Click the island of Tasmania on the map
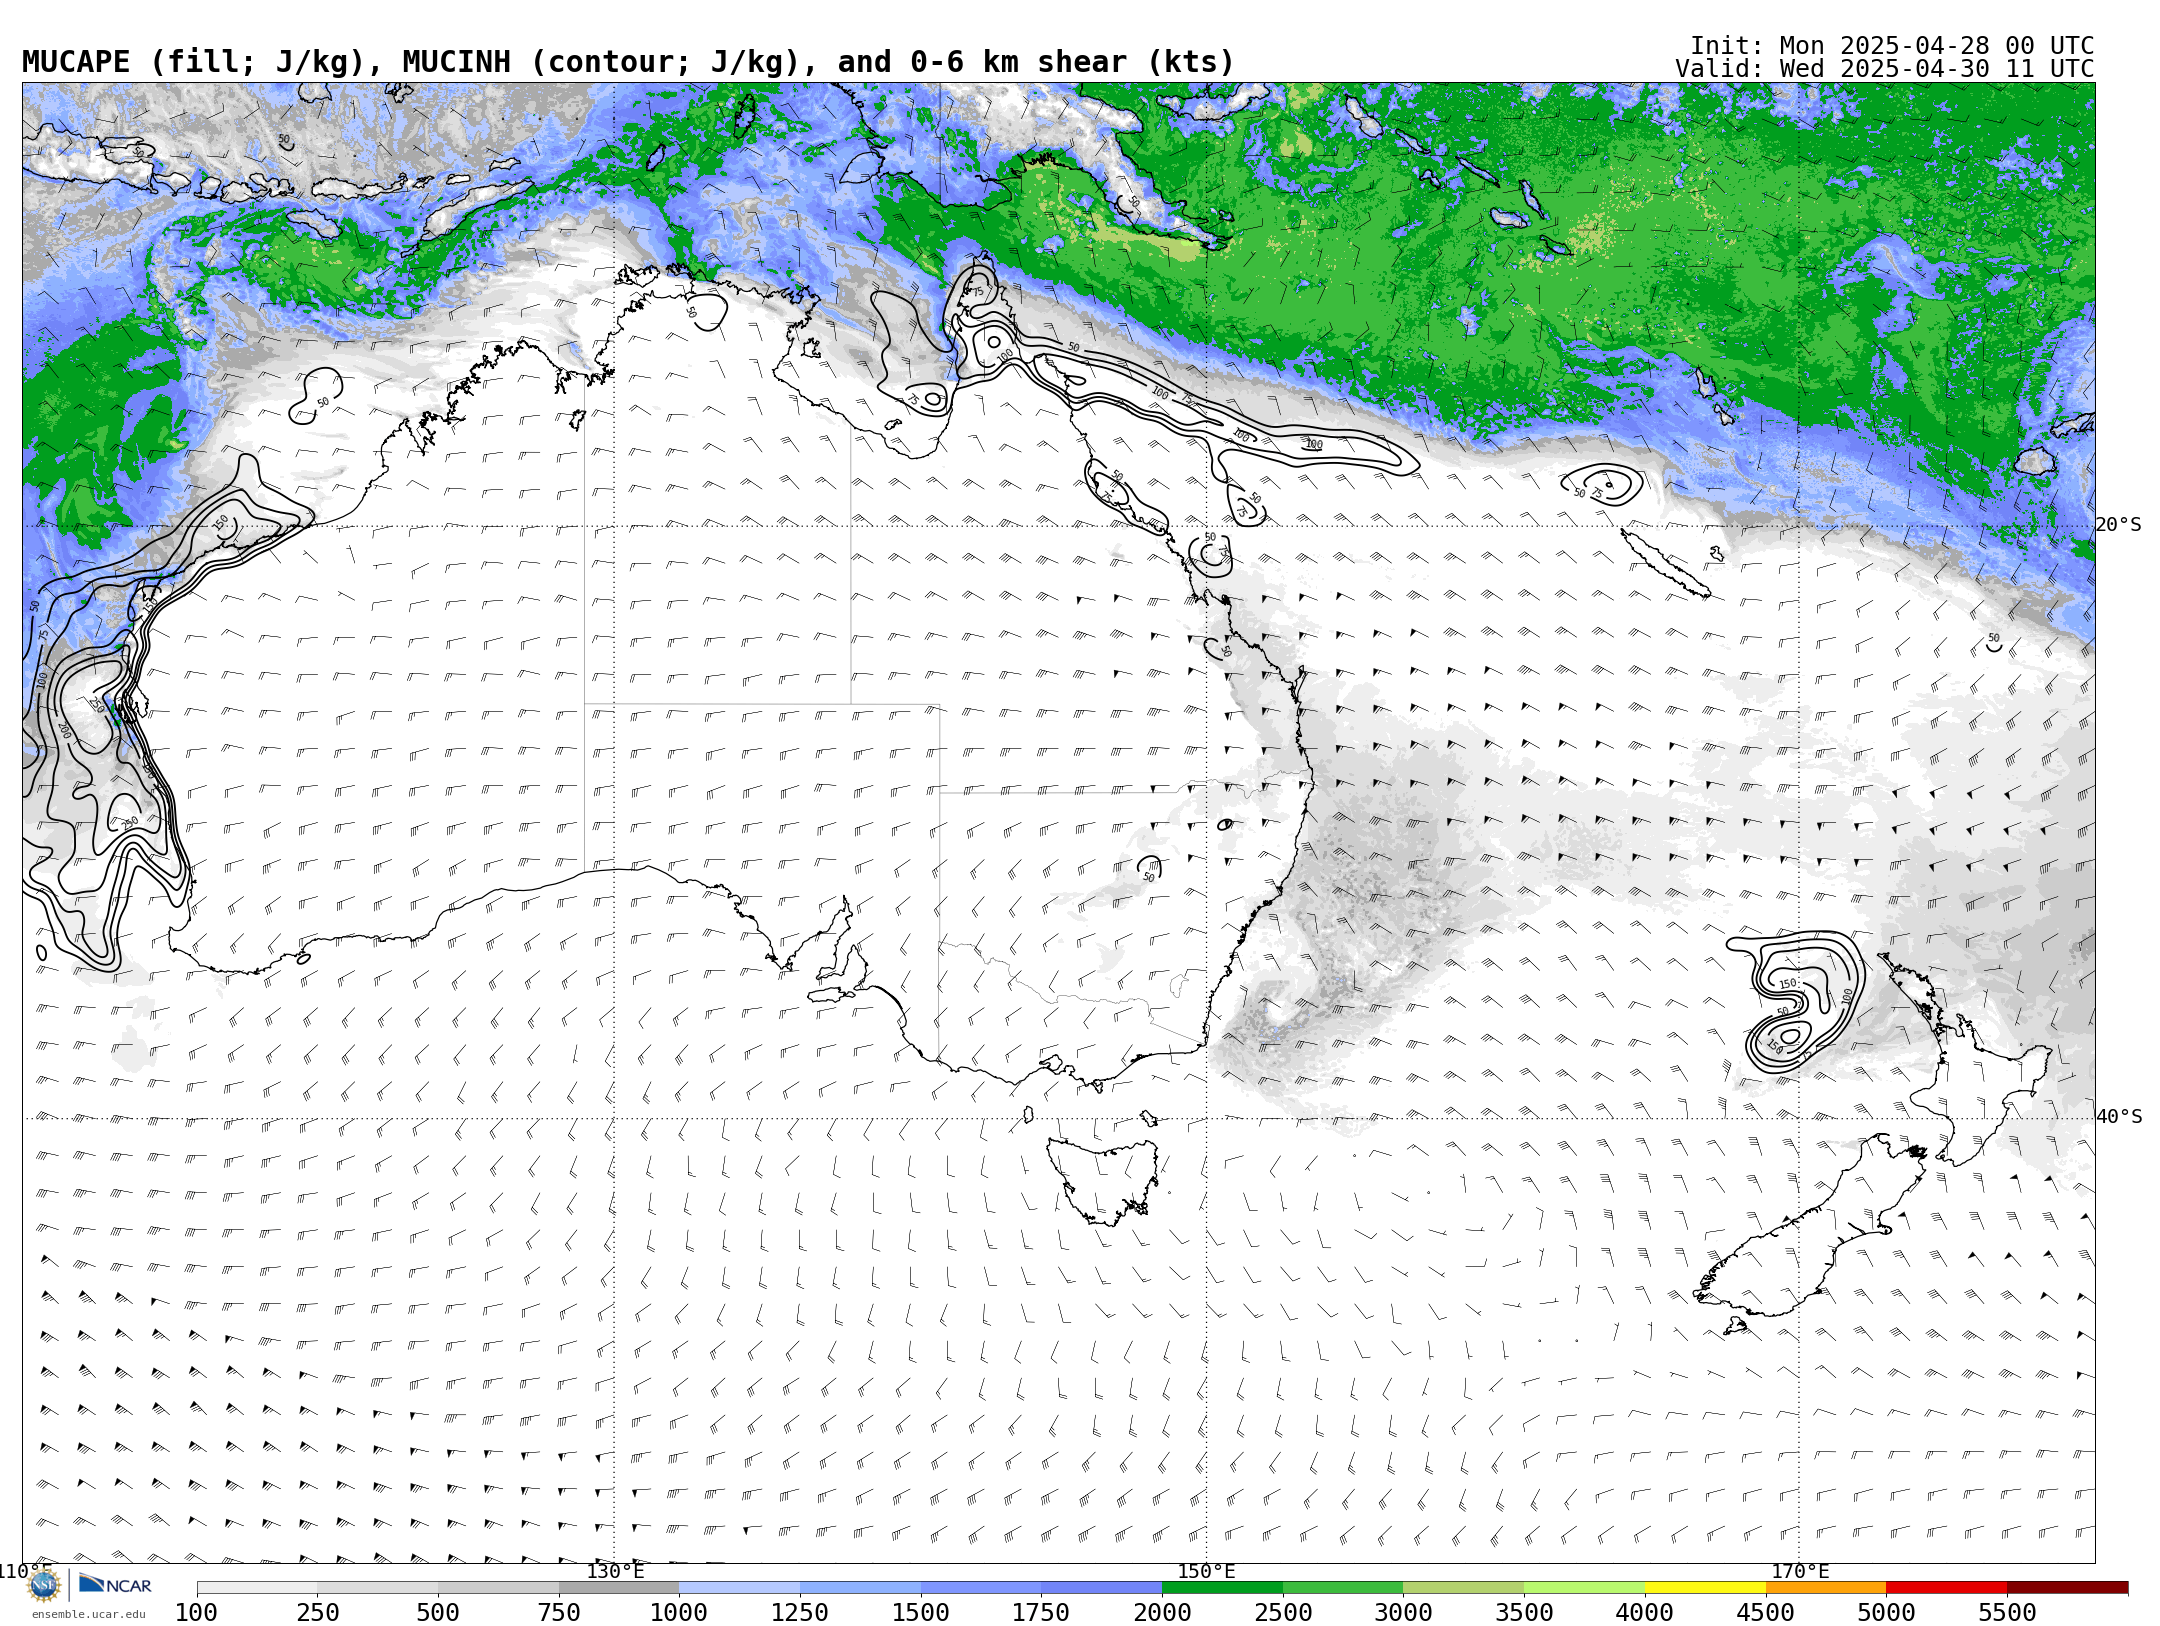 1103,1180
